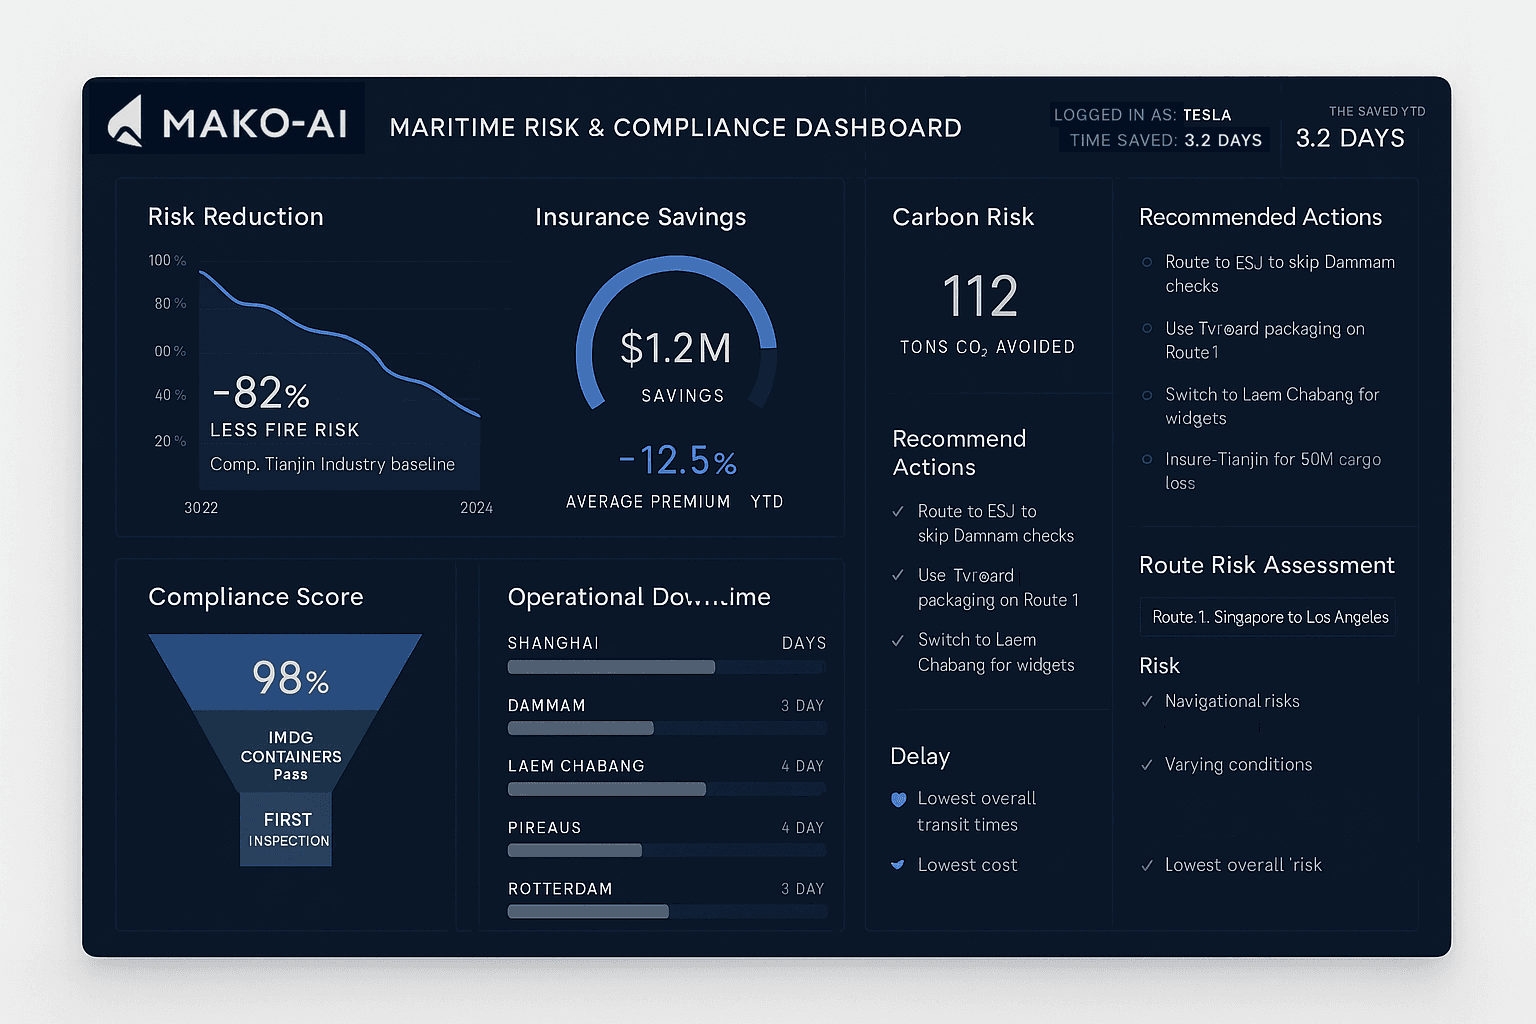This screenshot has width=1536, height=1024.
Task: Click the blue icon next to Lowest cost
Action: pyautogui.click(x=898, y=865)
